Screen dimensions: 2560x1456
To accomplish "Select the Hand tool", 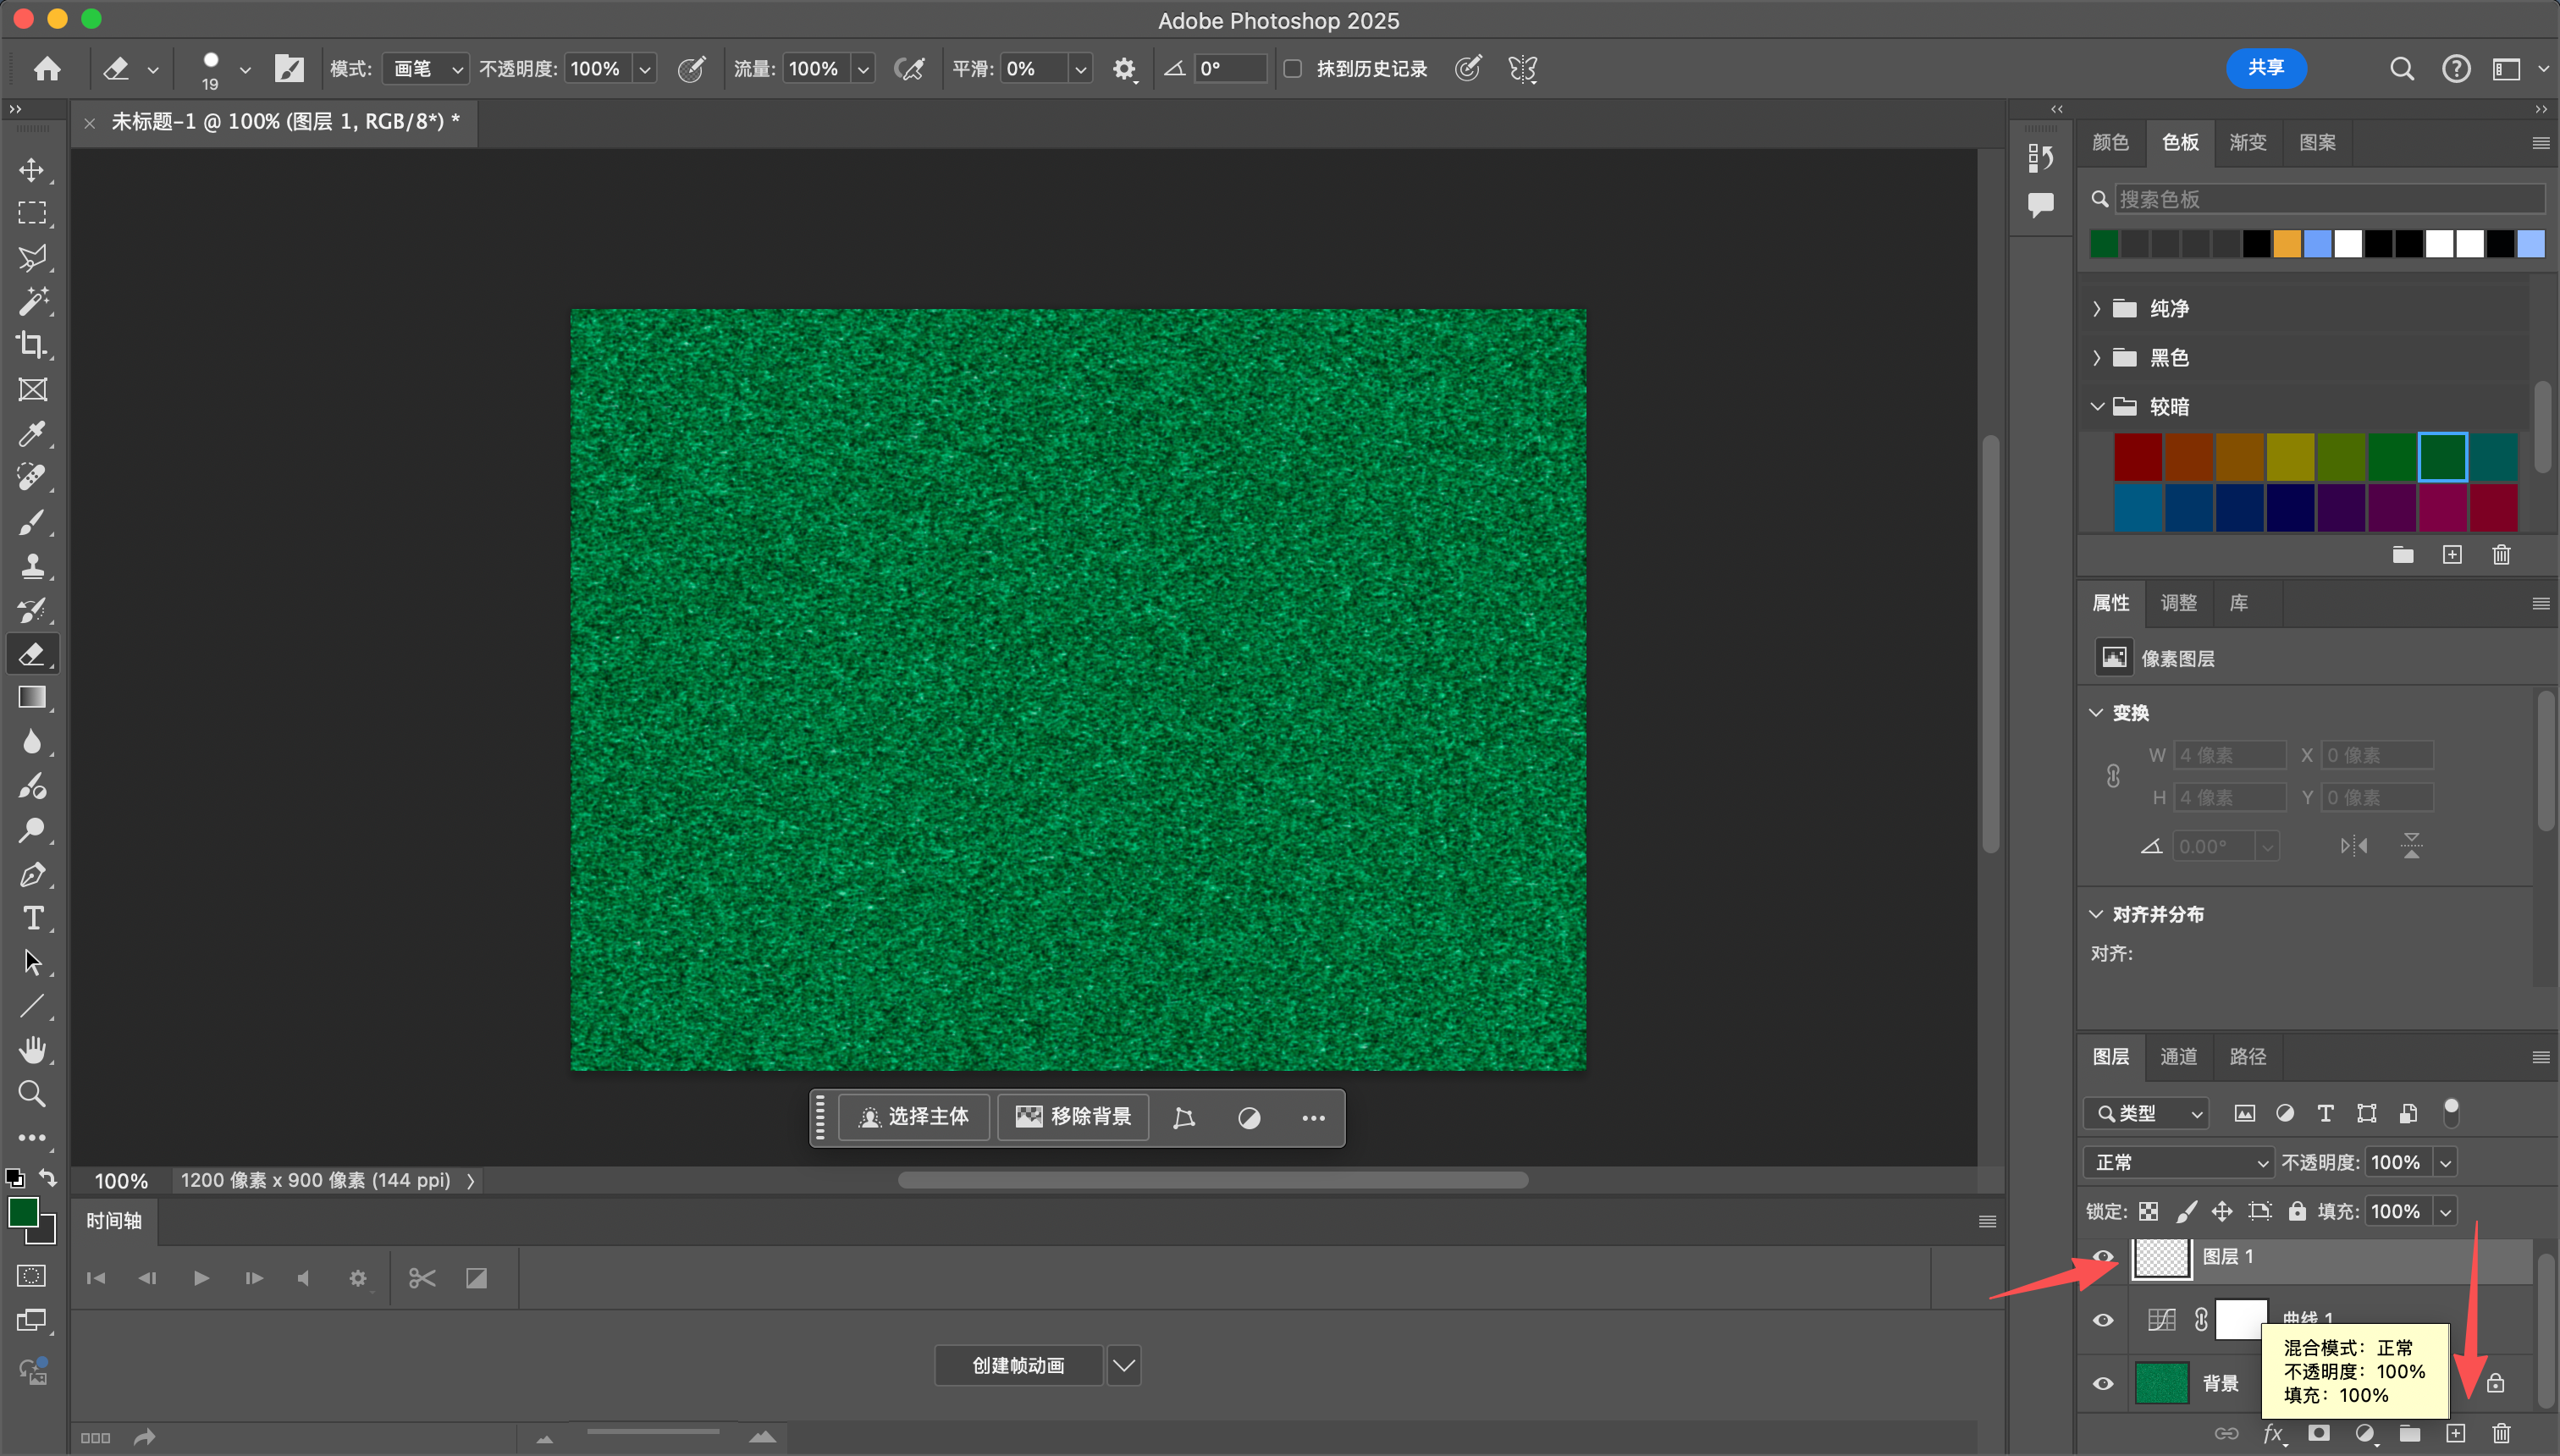I will (x=32, y=1049).
